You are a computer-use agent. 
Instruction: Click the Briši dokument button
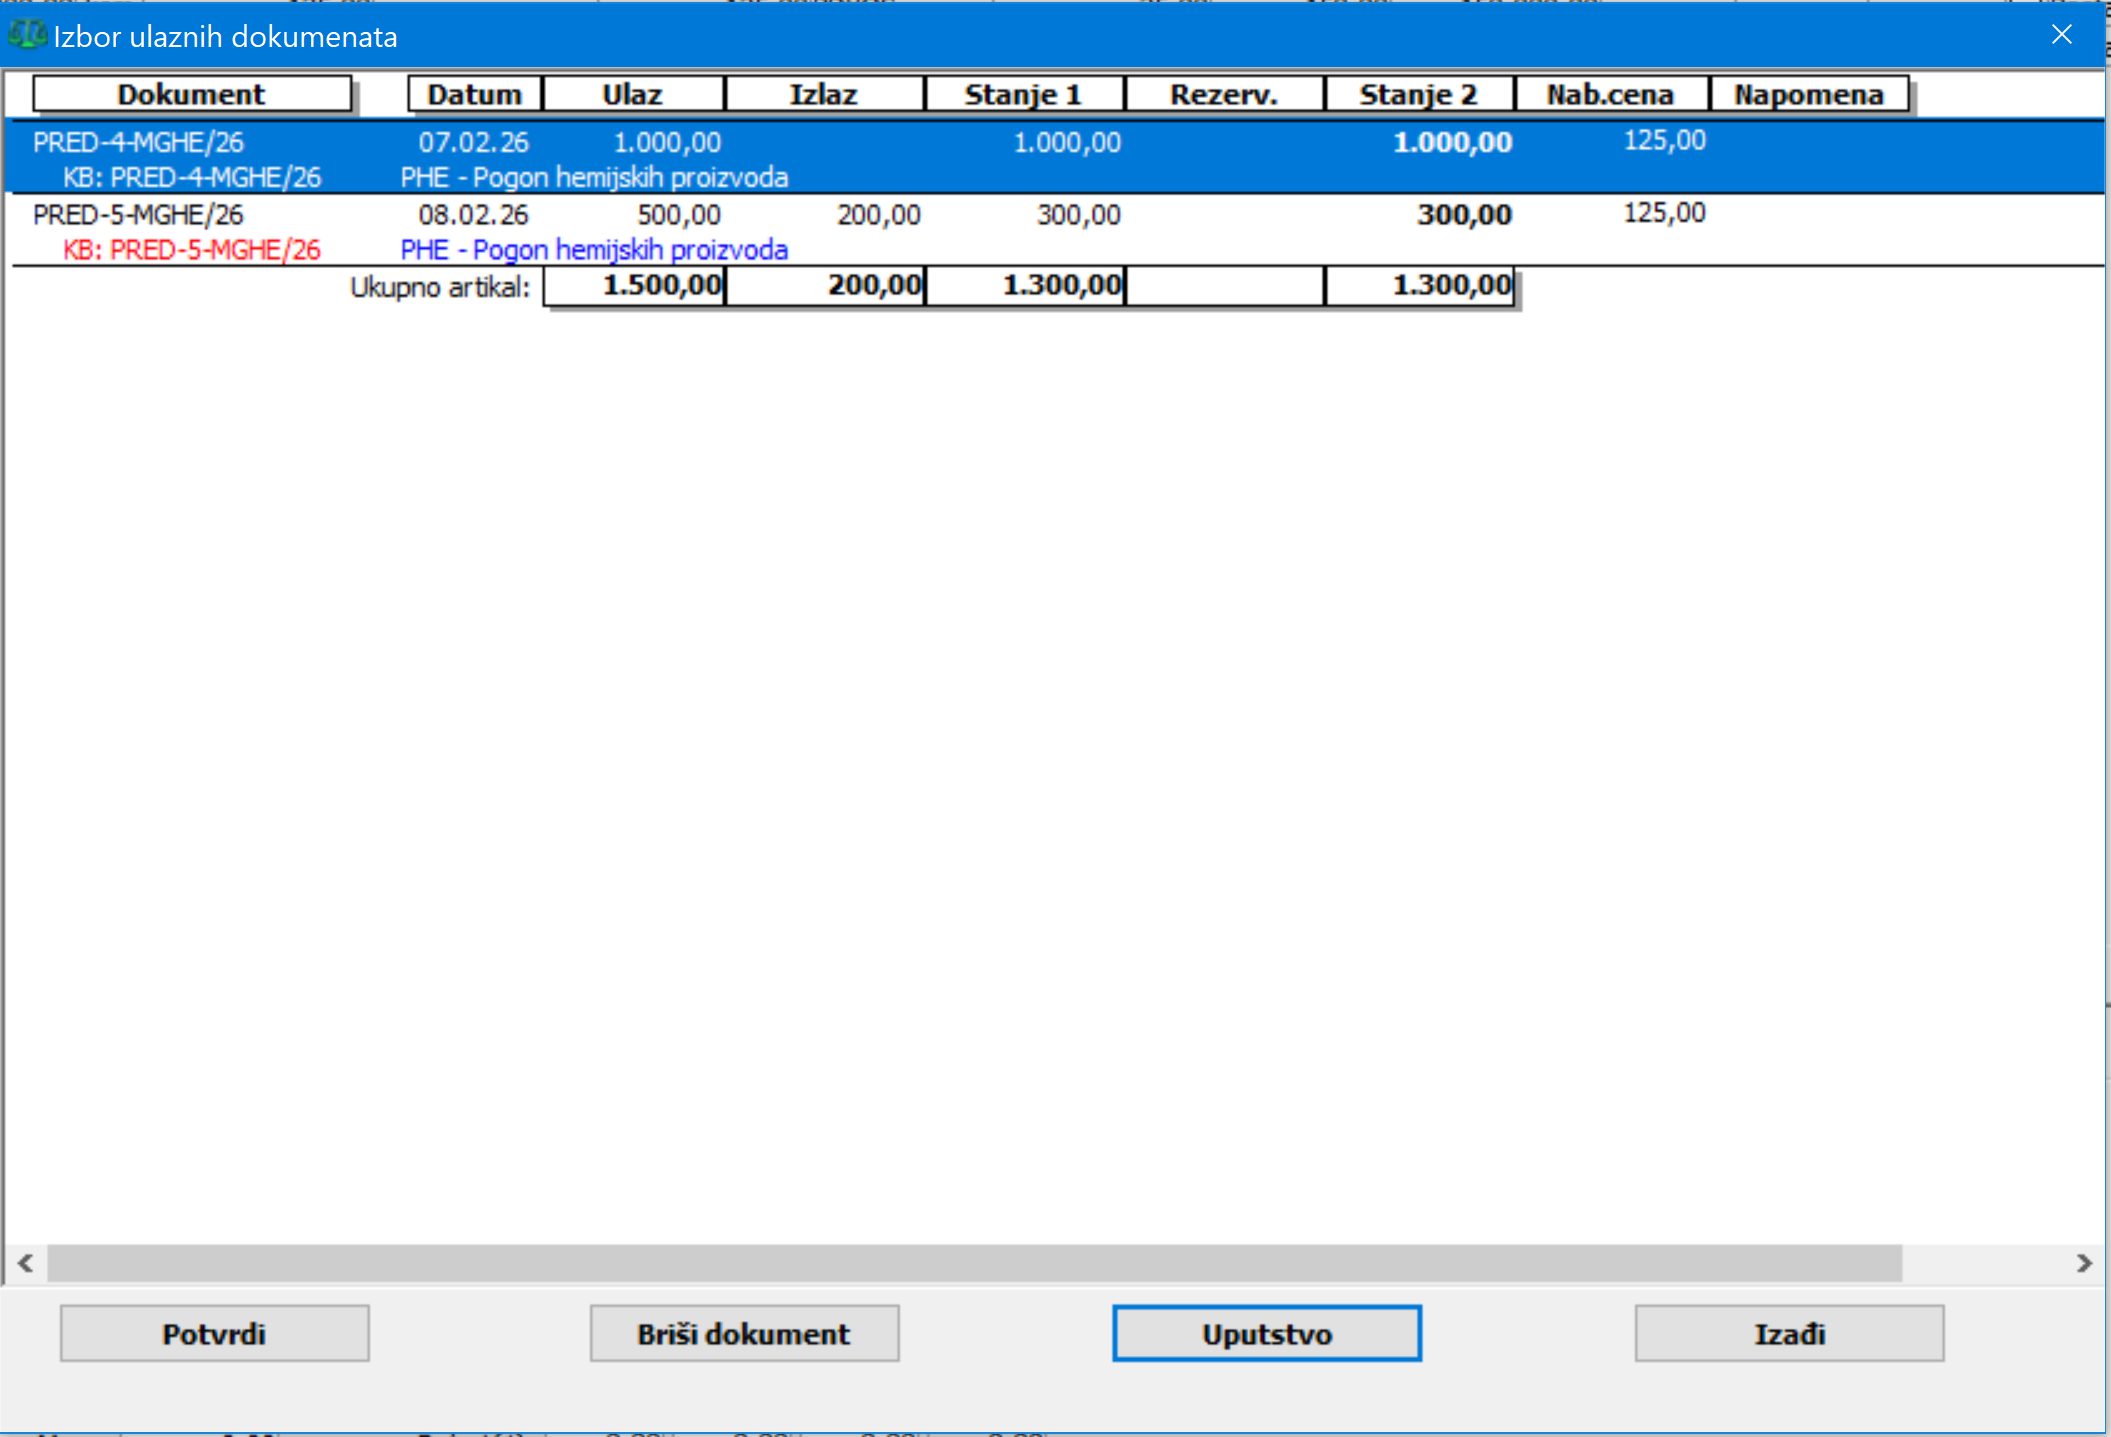[x=744, y=1333]
